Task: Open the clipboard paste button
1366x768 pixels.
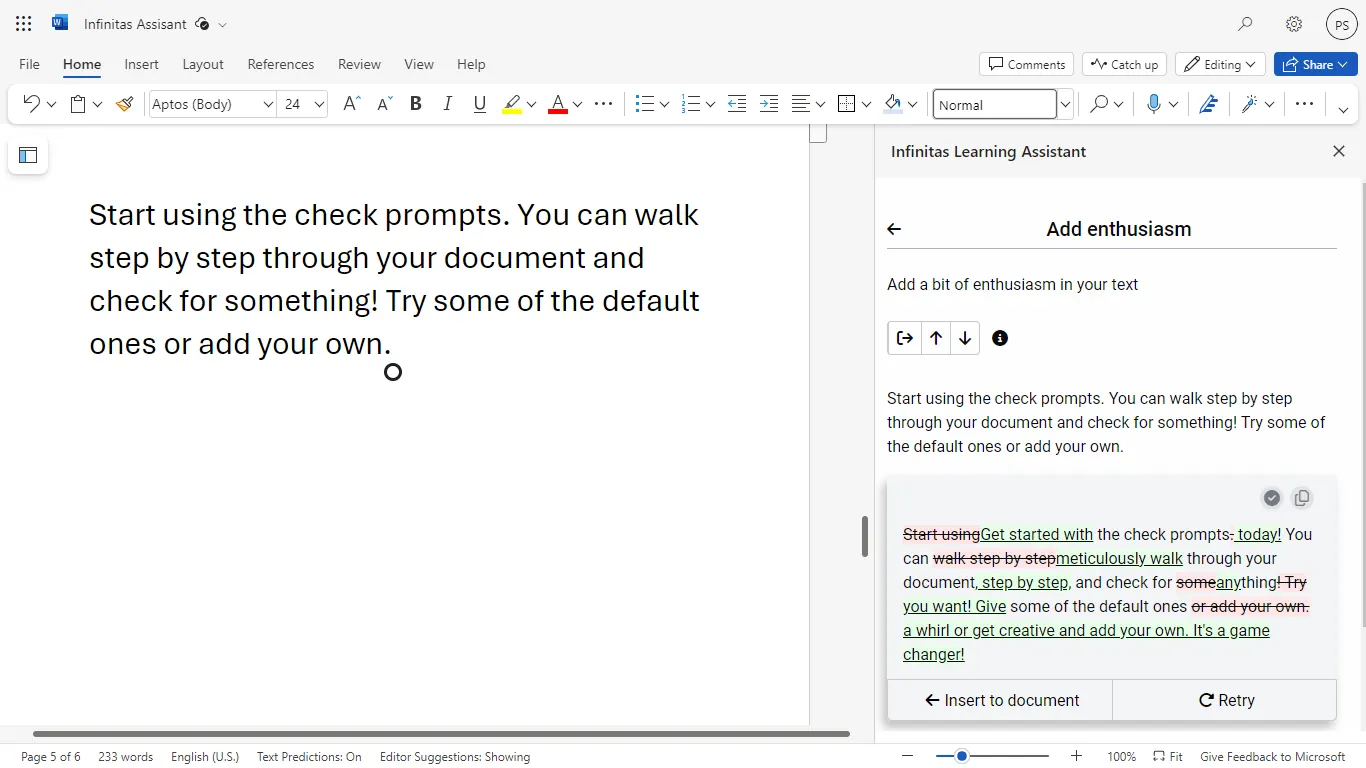Action: 78,104
